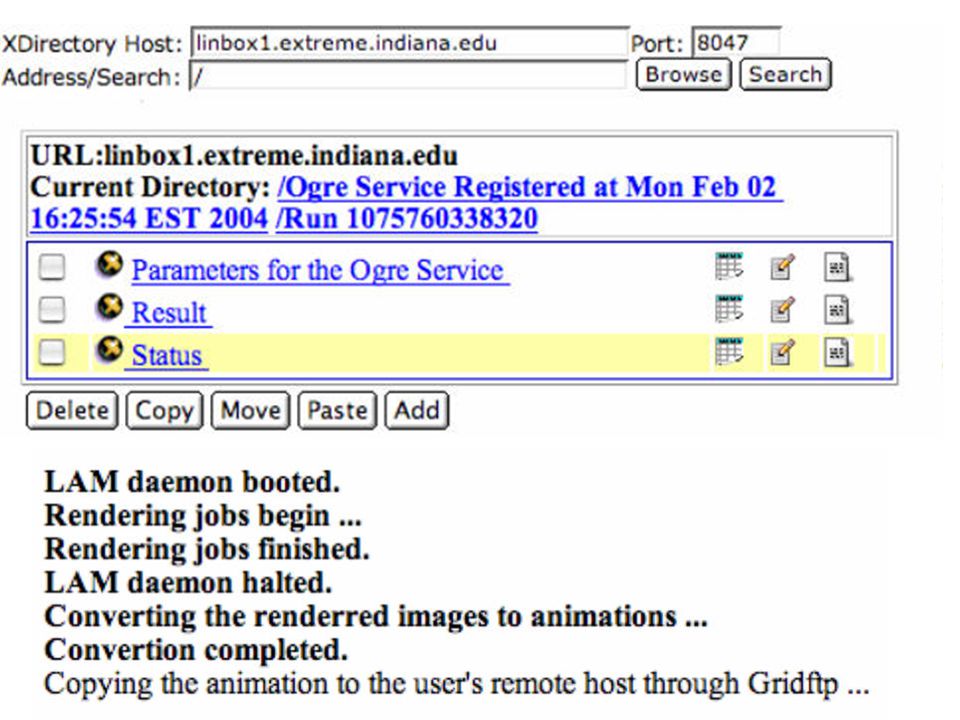This screenshot has height=720, width=960.
Task: Click the text 'LAM daemon halted.'
Action: pos(188,582)
